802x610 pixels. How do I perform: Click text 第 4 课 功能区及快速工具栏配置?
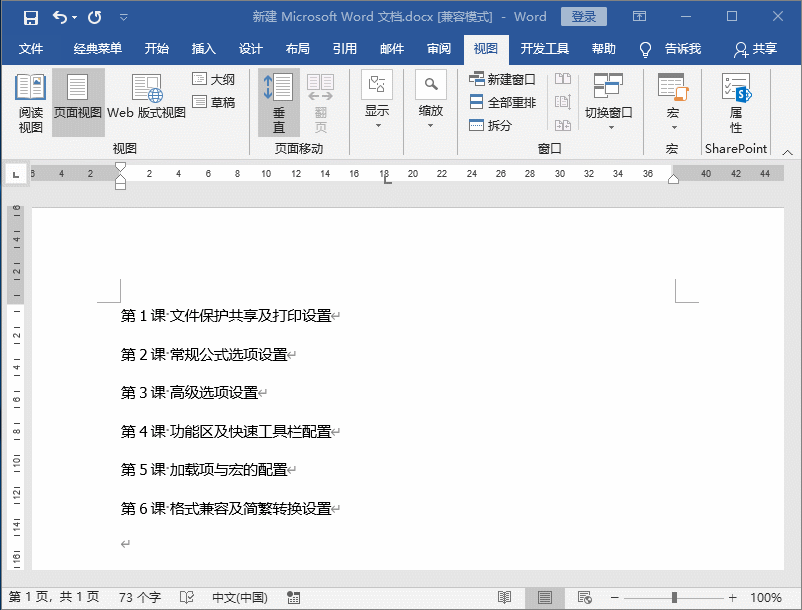226,432
